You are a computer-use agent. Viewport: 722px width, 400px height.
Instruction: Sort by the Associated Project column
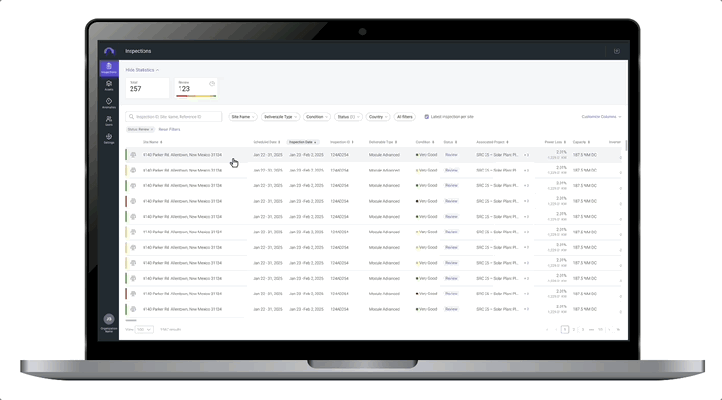(x=492, y=142)
